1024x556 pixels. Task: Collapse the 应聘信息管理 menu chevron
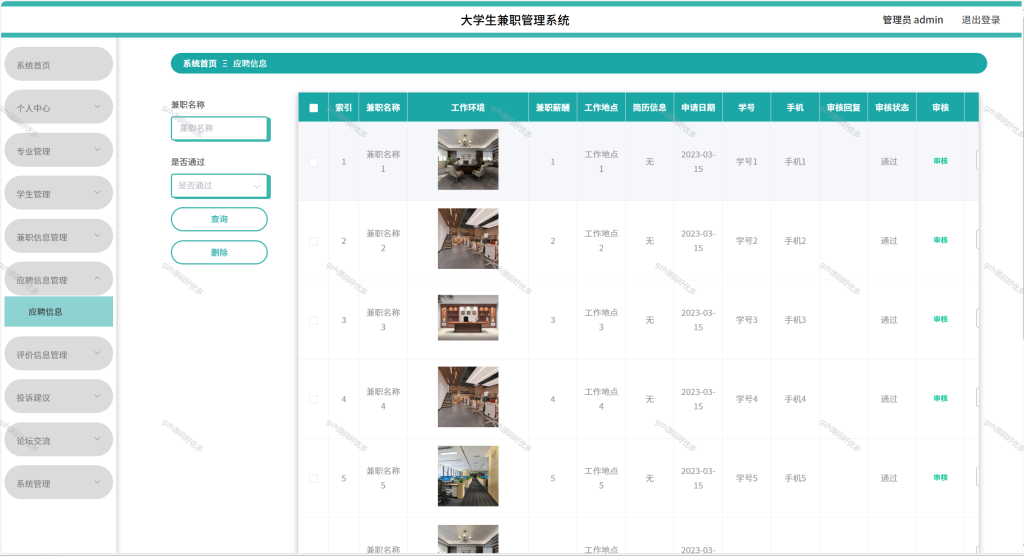[x=97, y=278]
